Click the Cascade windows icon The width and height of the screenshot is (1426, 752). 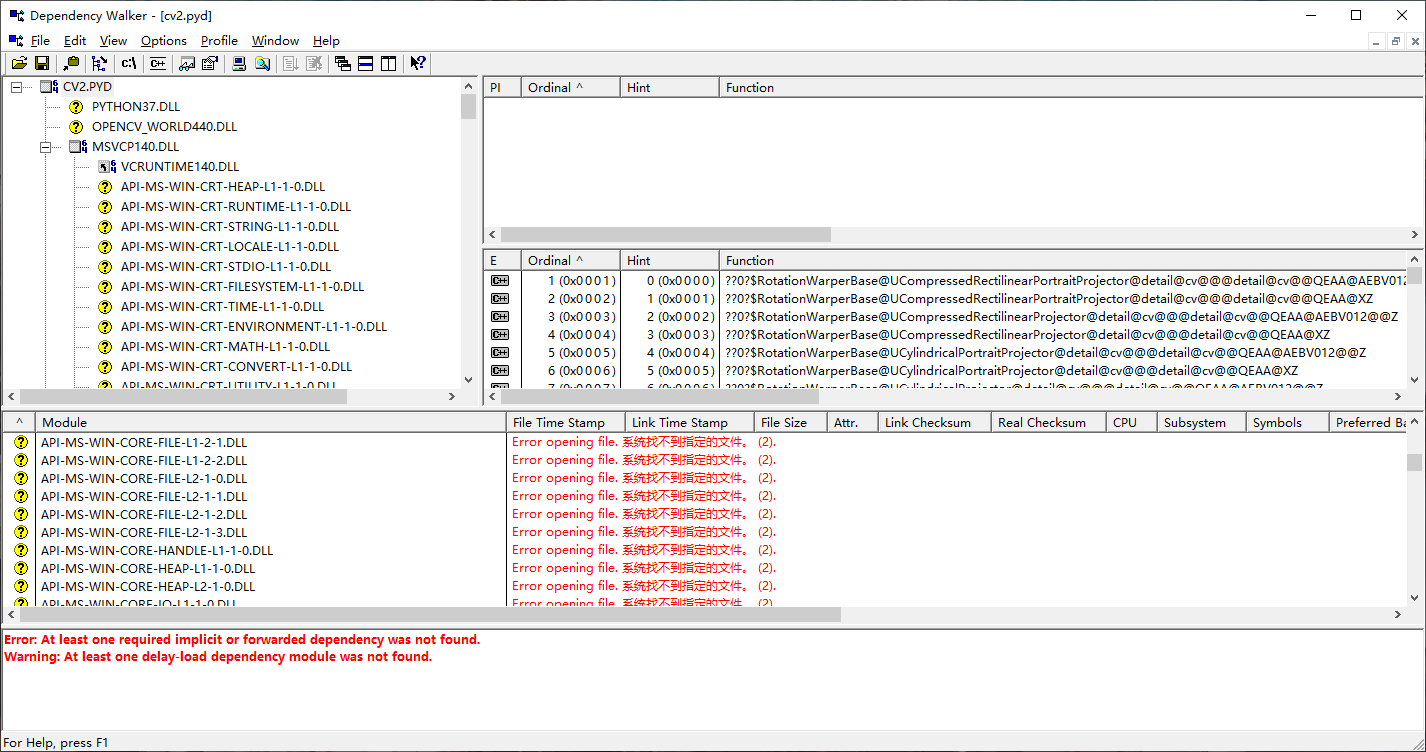343,63
